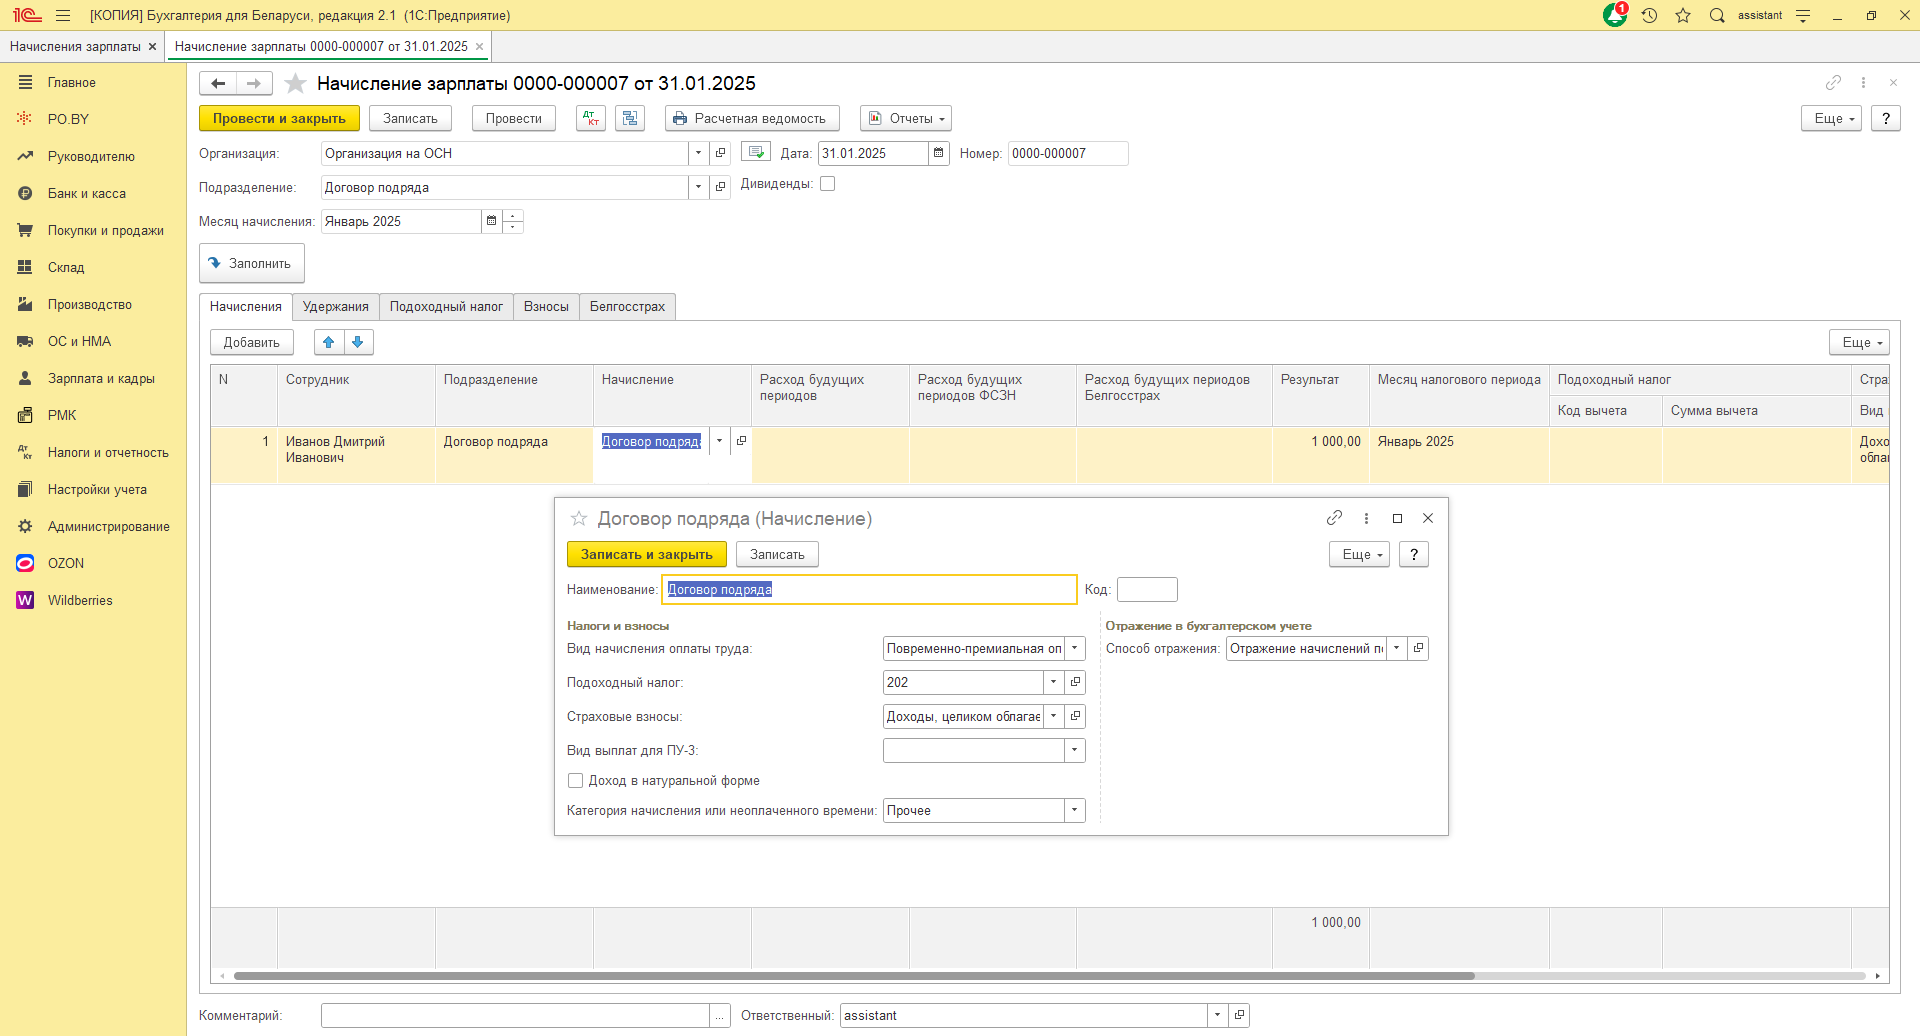The height and width of the screenshot is (1036, 1920).
Task: Expand the Подоходный налог dropdown in dialog
Action: click(x=1053, y=682)
